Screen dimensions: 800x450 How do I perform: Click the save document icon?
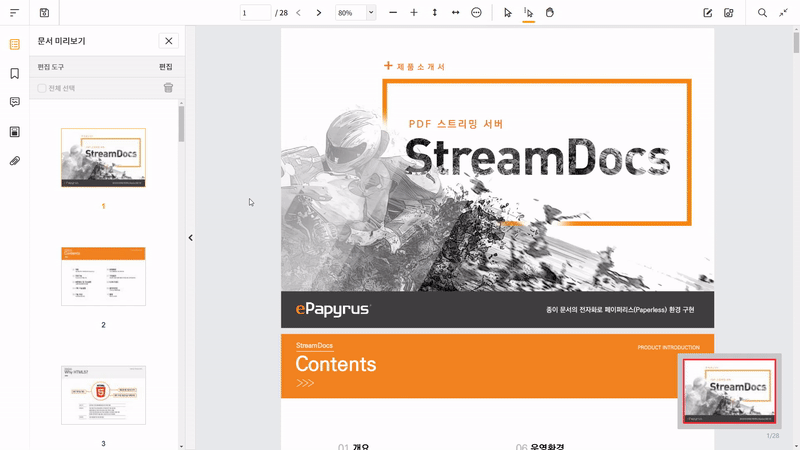point(44,13)
